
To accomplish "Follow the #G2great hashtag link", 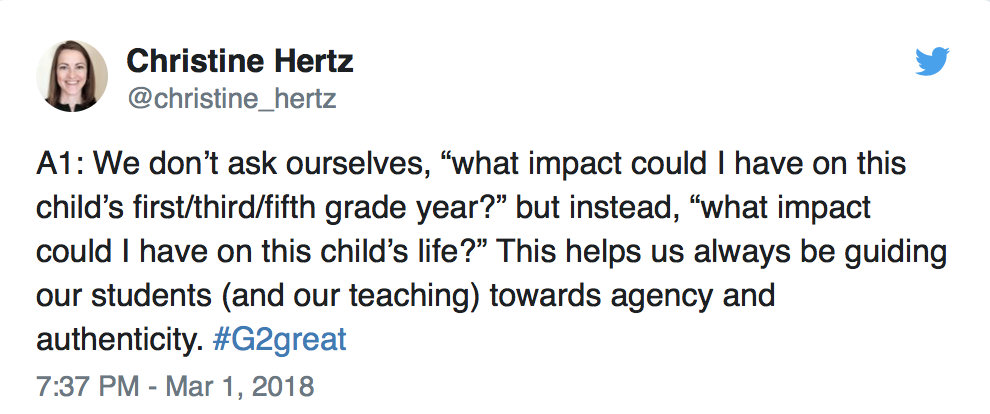I will [280, 340].
